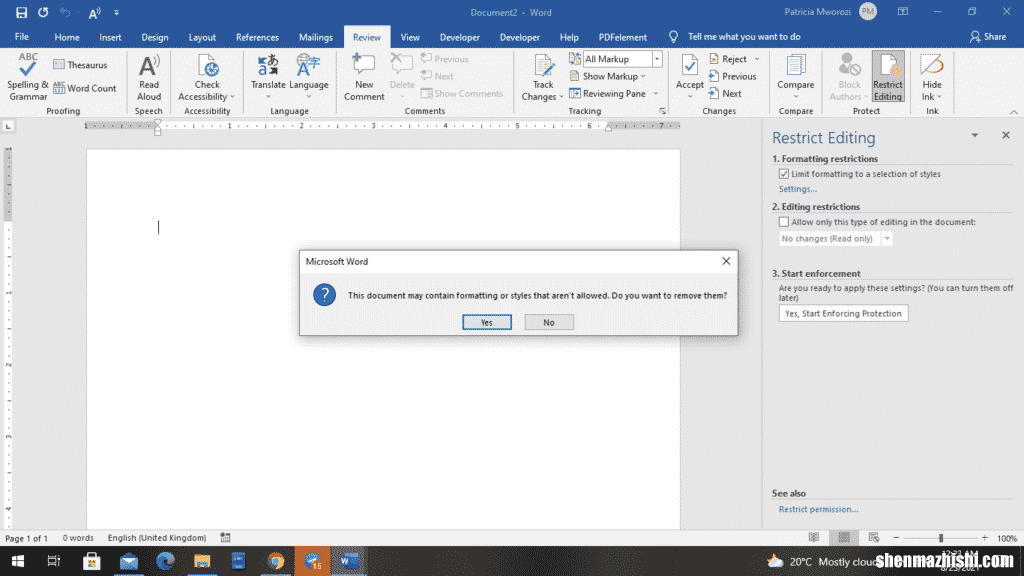Collapse the ribbon with the chevron
1024x576 pixels.
pyautogui.click(x=1014, y=112)
